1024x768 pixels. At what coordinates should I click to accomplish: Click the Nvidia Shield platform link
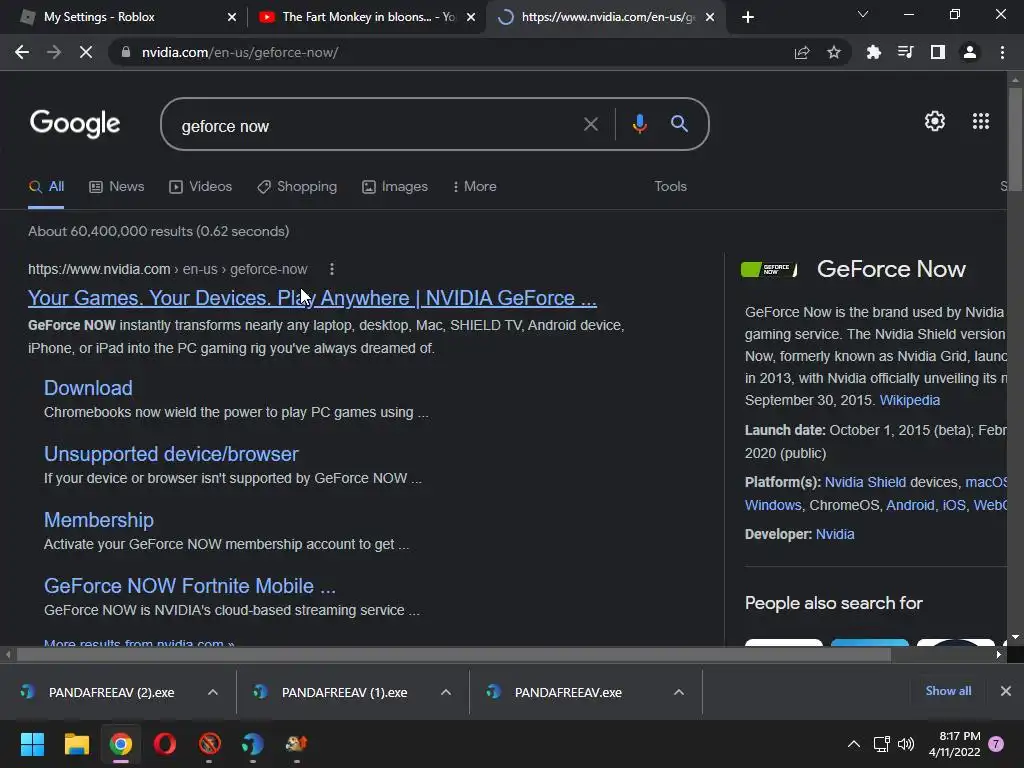[x=865, y=482]
